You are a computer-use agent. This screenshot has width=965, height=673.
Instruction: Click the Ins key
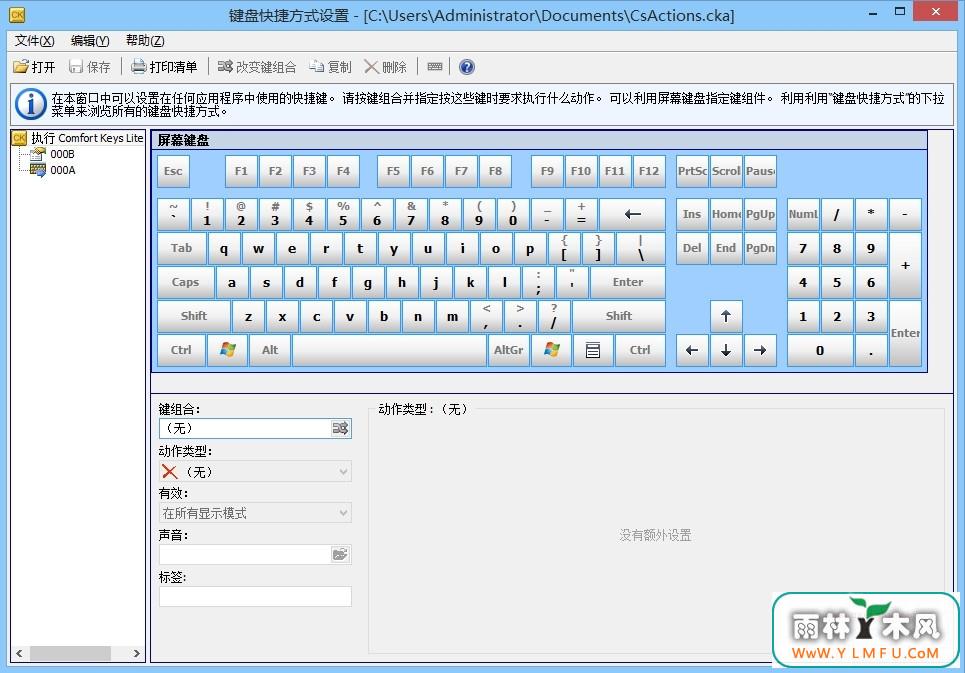692,214
